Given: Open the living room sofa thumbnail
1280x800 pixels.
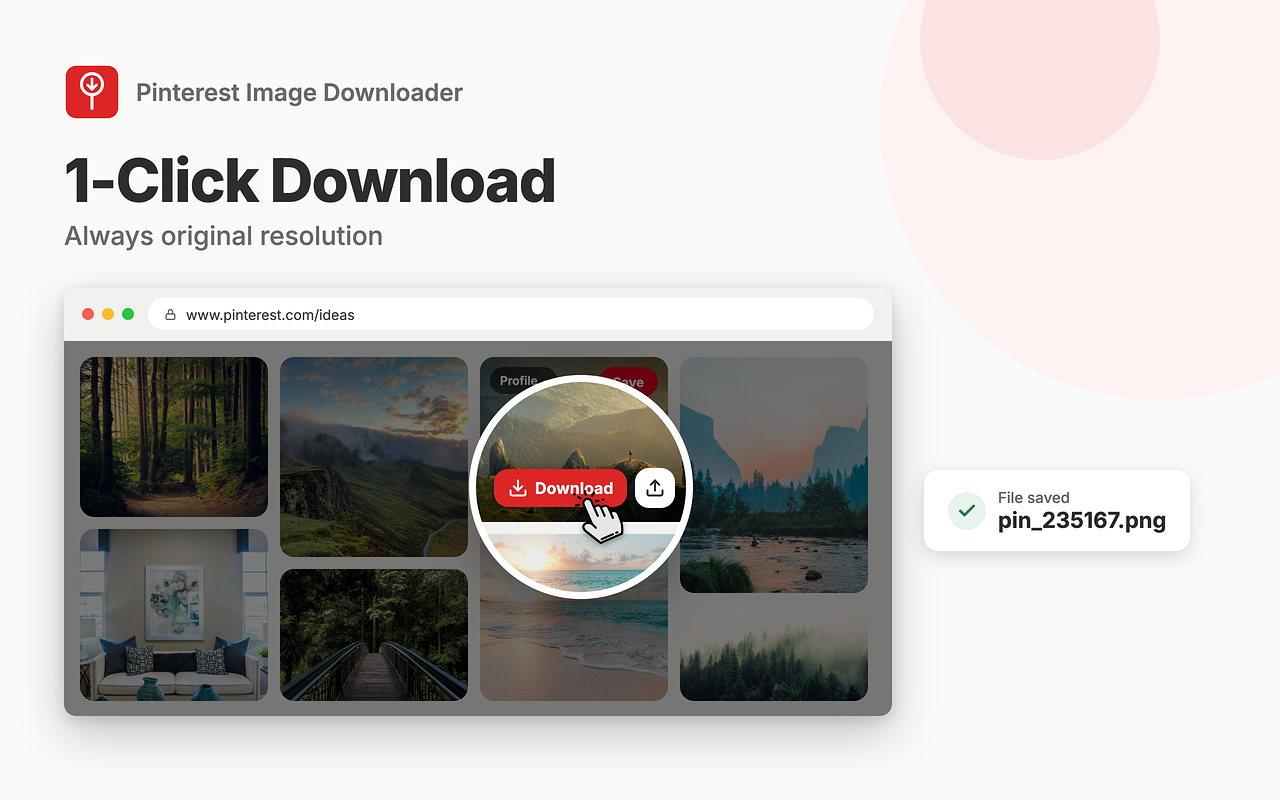Looking at the screenshot, I should point(174,615).
